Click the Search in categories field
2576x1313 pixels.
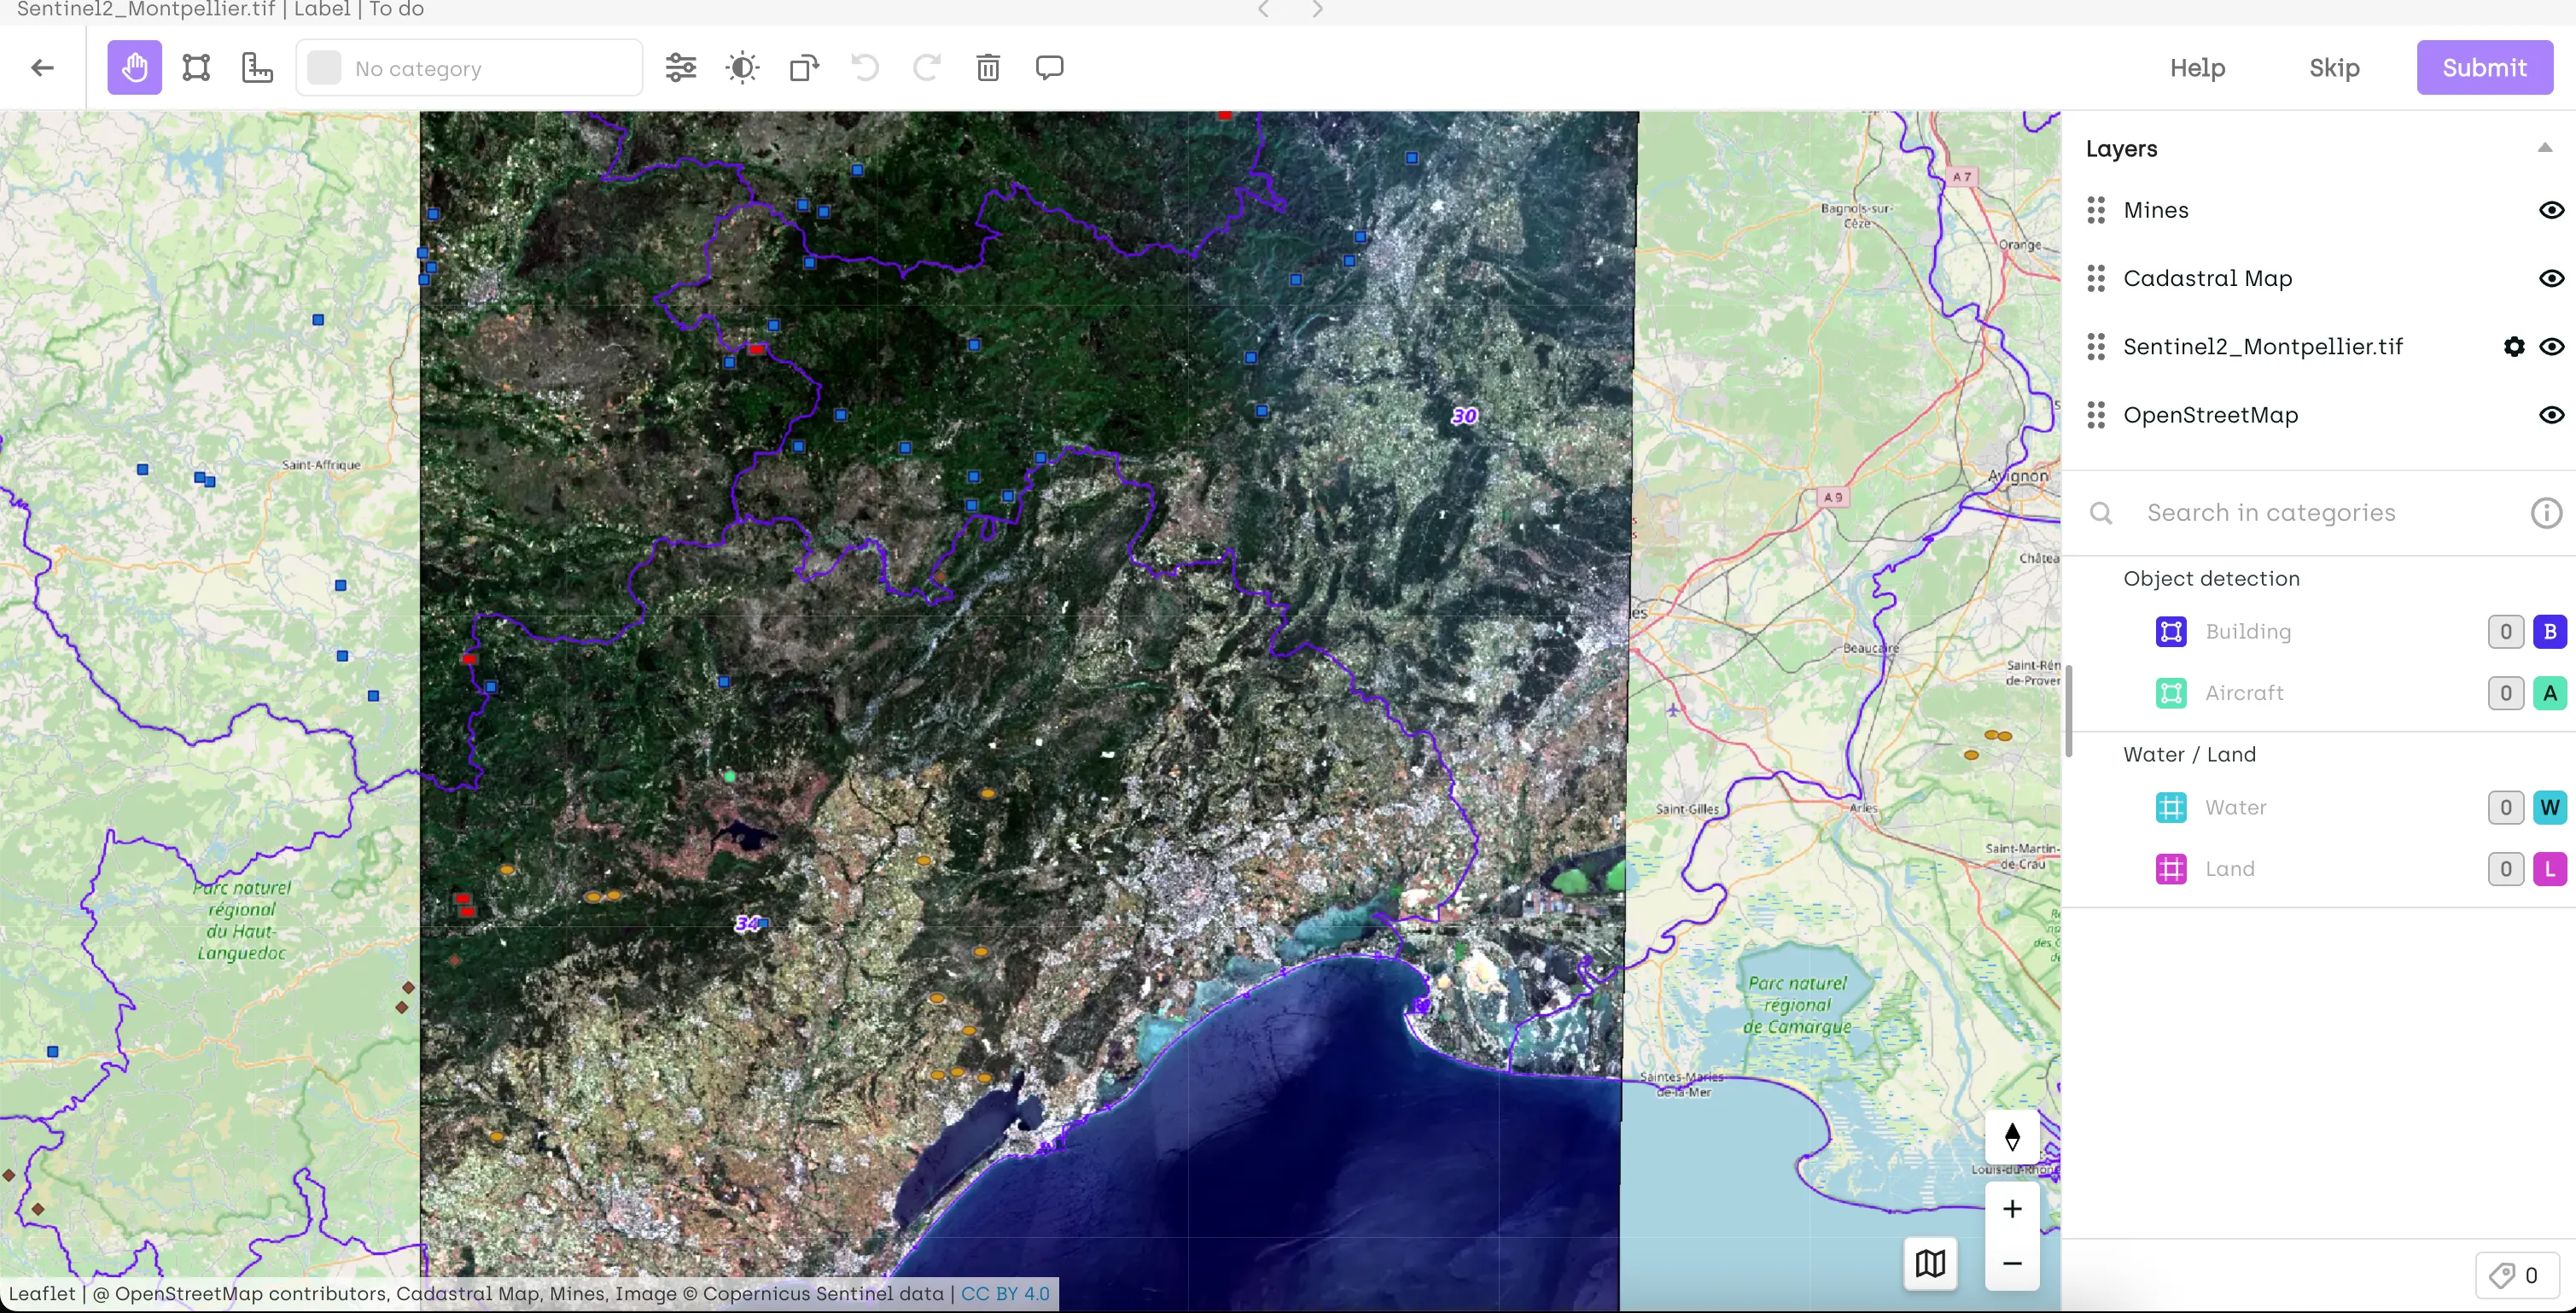pos(2271,513)
